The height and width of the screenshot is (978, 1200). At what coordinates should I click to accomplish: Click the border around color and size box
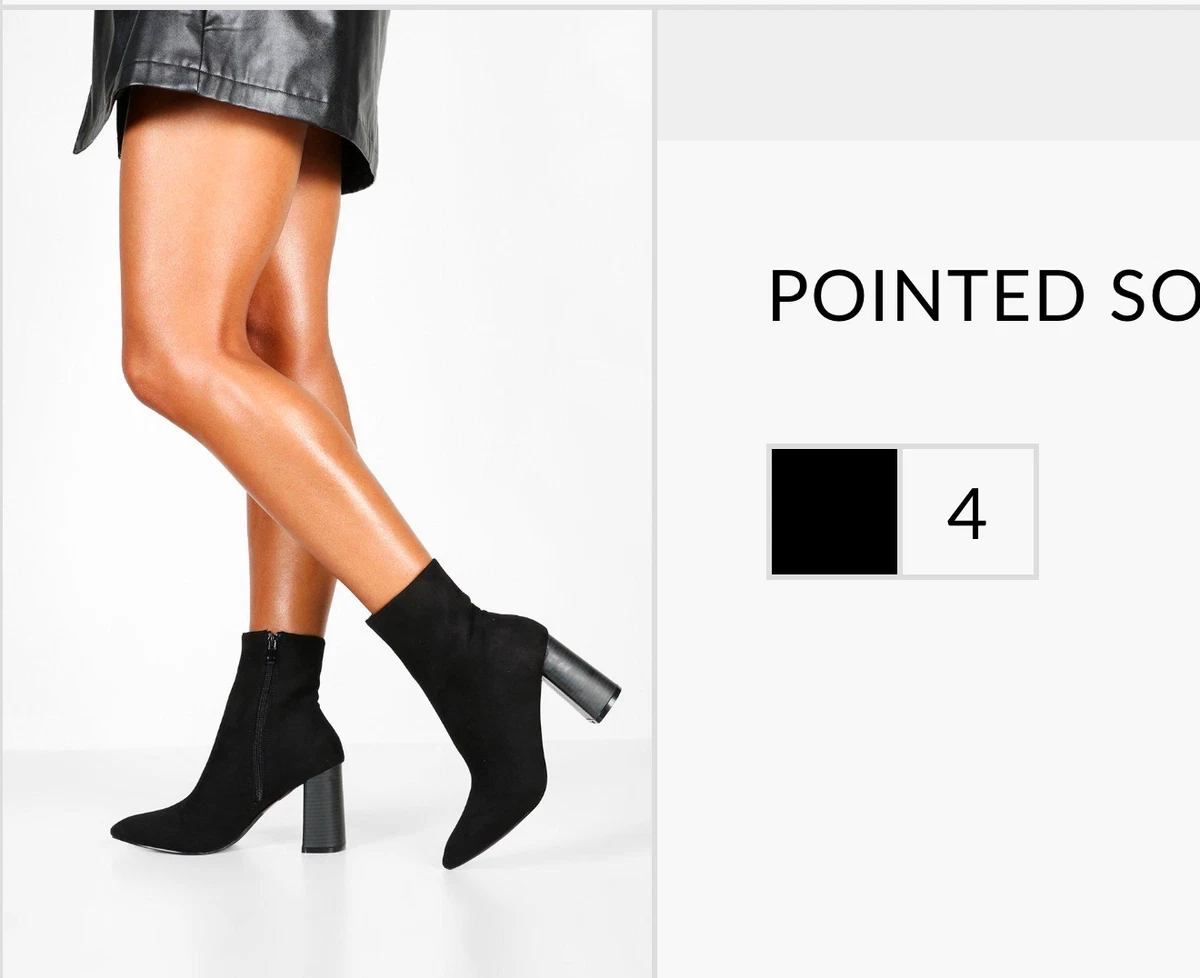[x=902, y=446]
